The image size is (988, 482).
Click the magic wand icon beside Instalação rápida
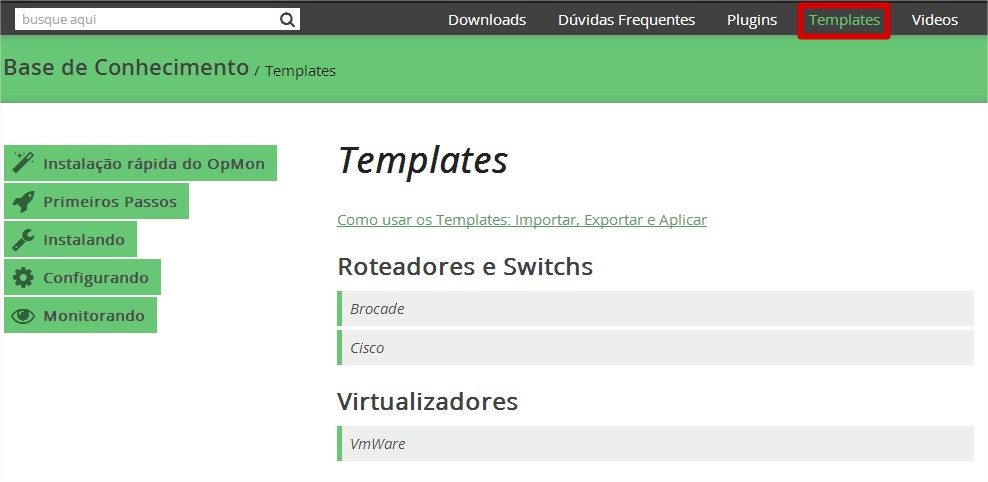point(23,163)
